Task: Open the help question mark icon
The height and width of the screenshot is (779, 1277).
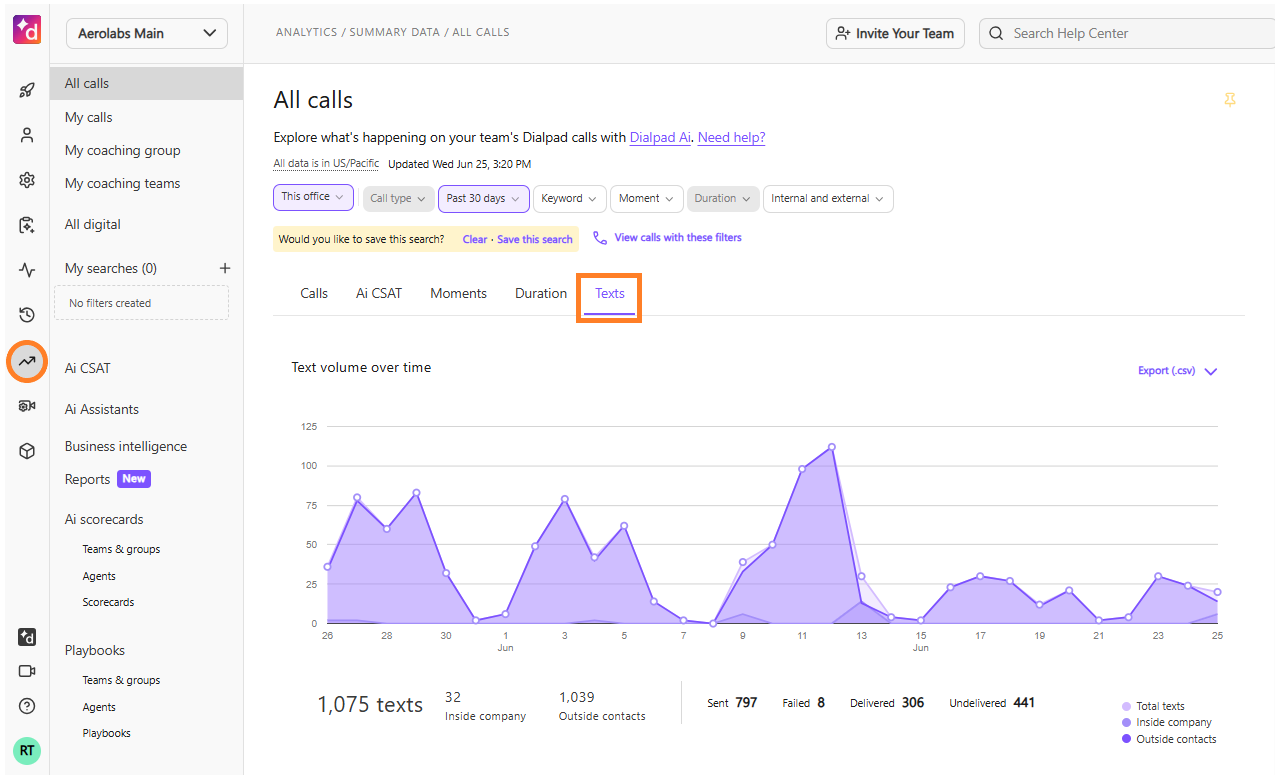Action: pyautogui.click(x=27, y=706)
